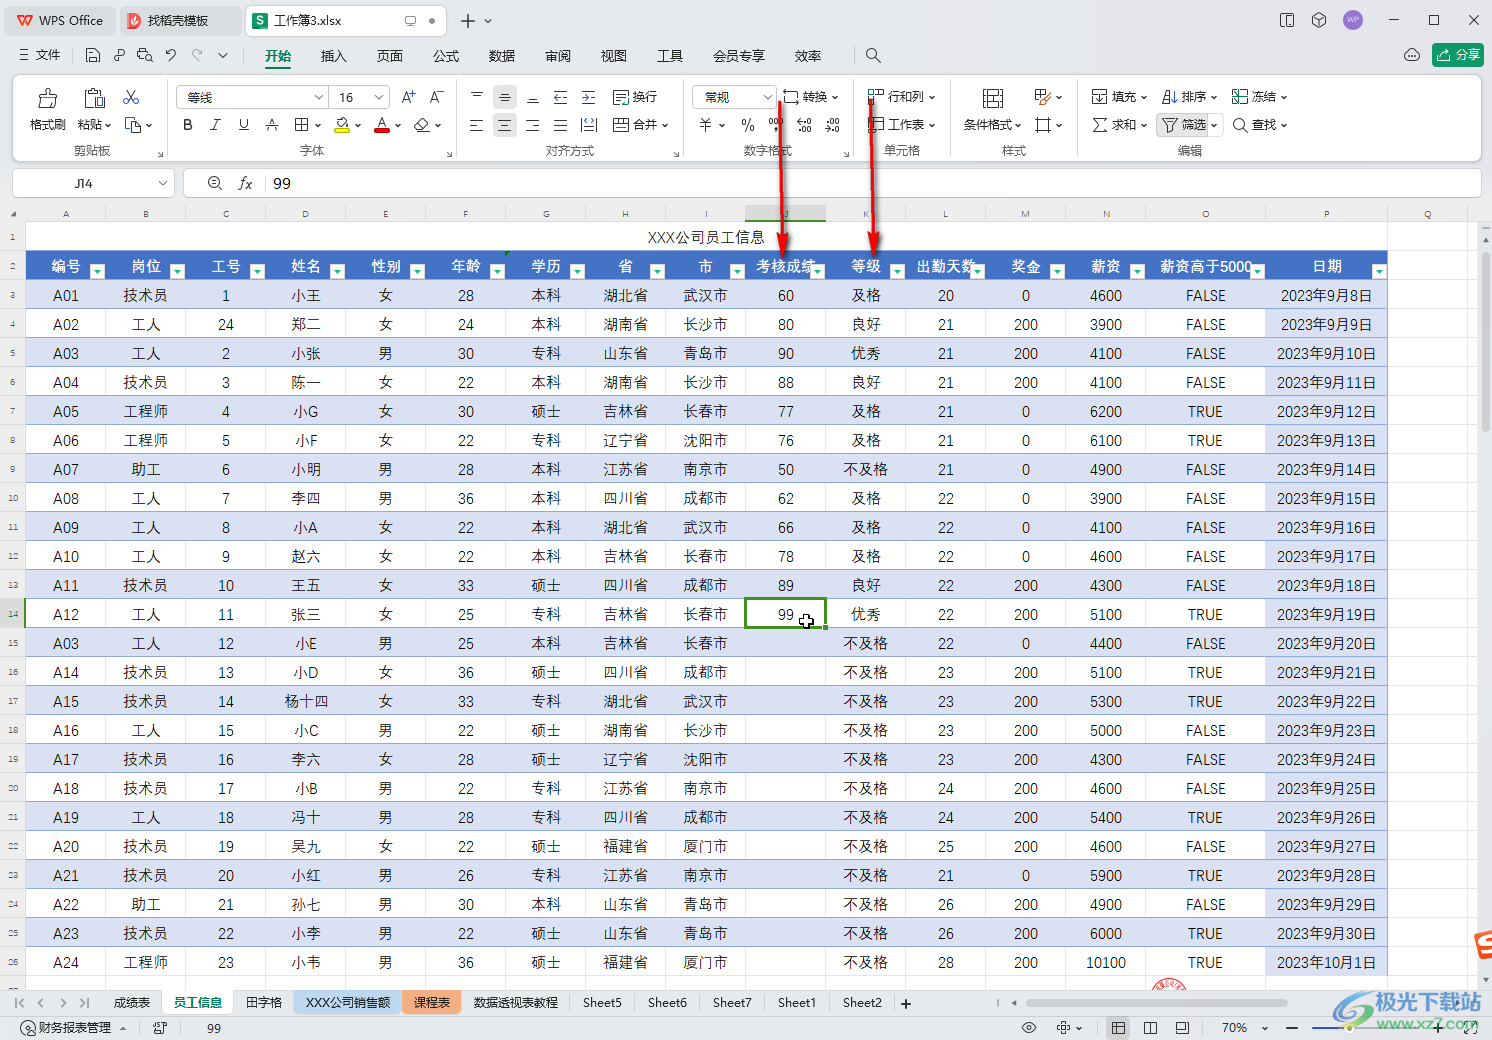Toggle Wrap Text (换行)
The image size is (1492, 1040).
635,97
